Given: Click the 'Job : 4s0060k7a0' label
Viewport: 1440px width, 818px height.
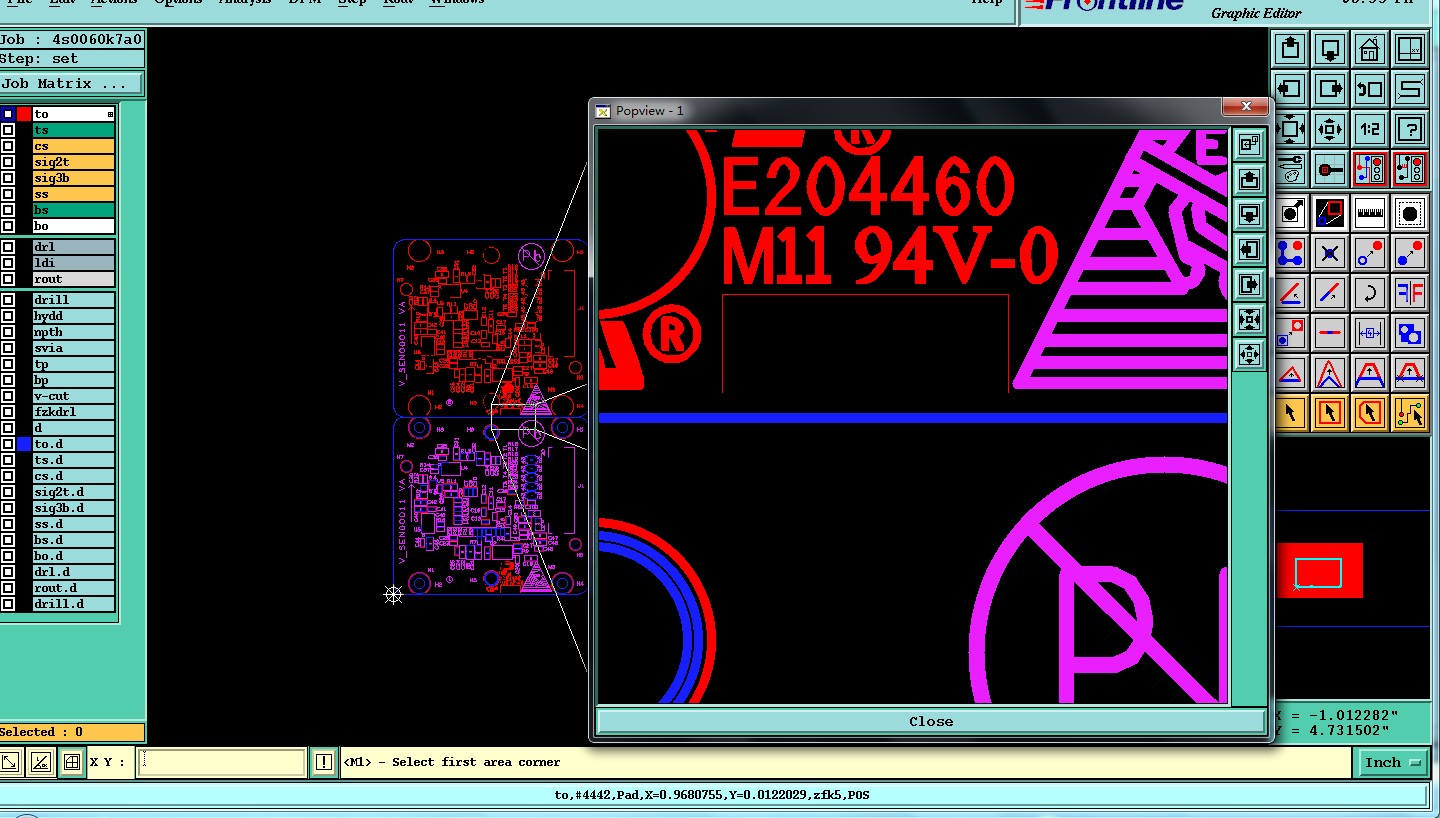Looking at the screenshot, I should [71, 40].
